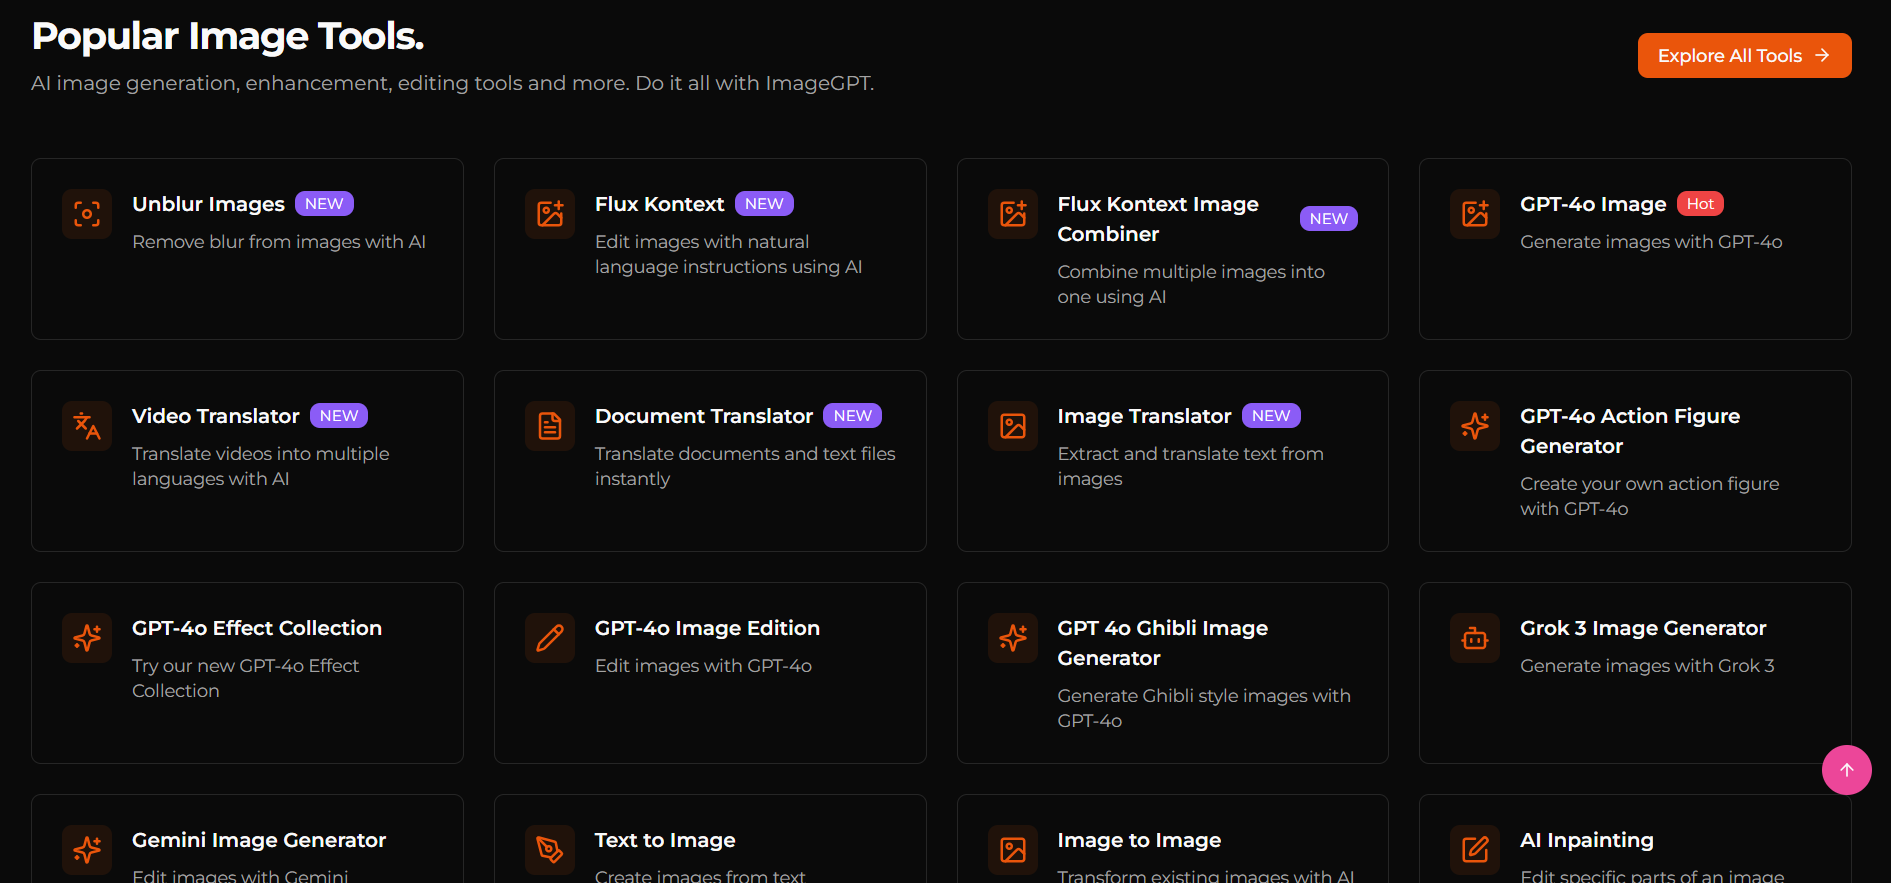Viewport: 1891px width, 883px height.
Task: Click the NEW badge on Image Combiner card
Action: (x=1328, y=219)
